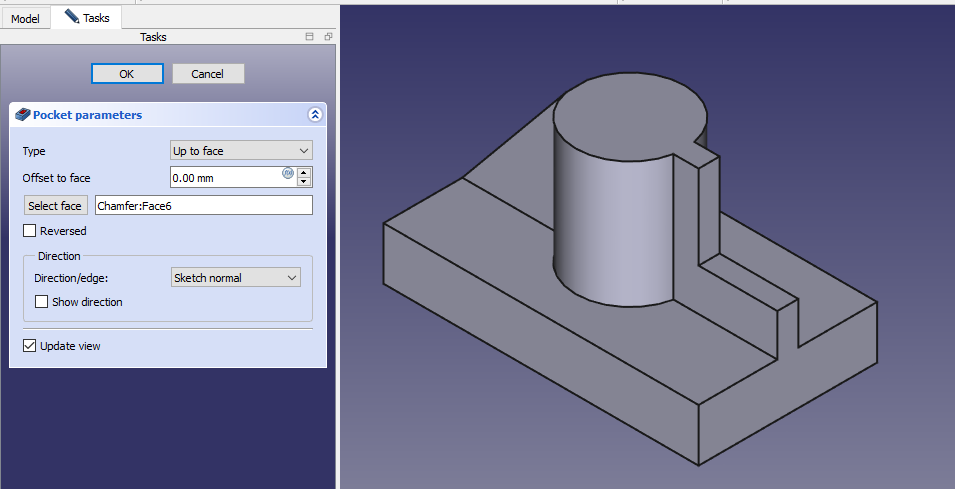
Task: Collapse the Pocket parameters section
Action: coord(315,115)
